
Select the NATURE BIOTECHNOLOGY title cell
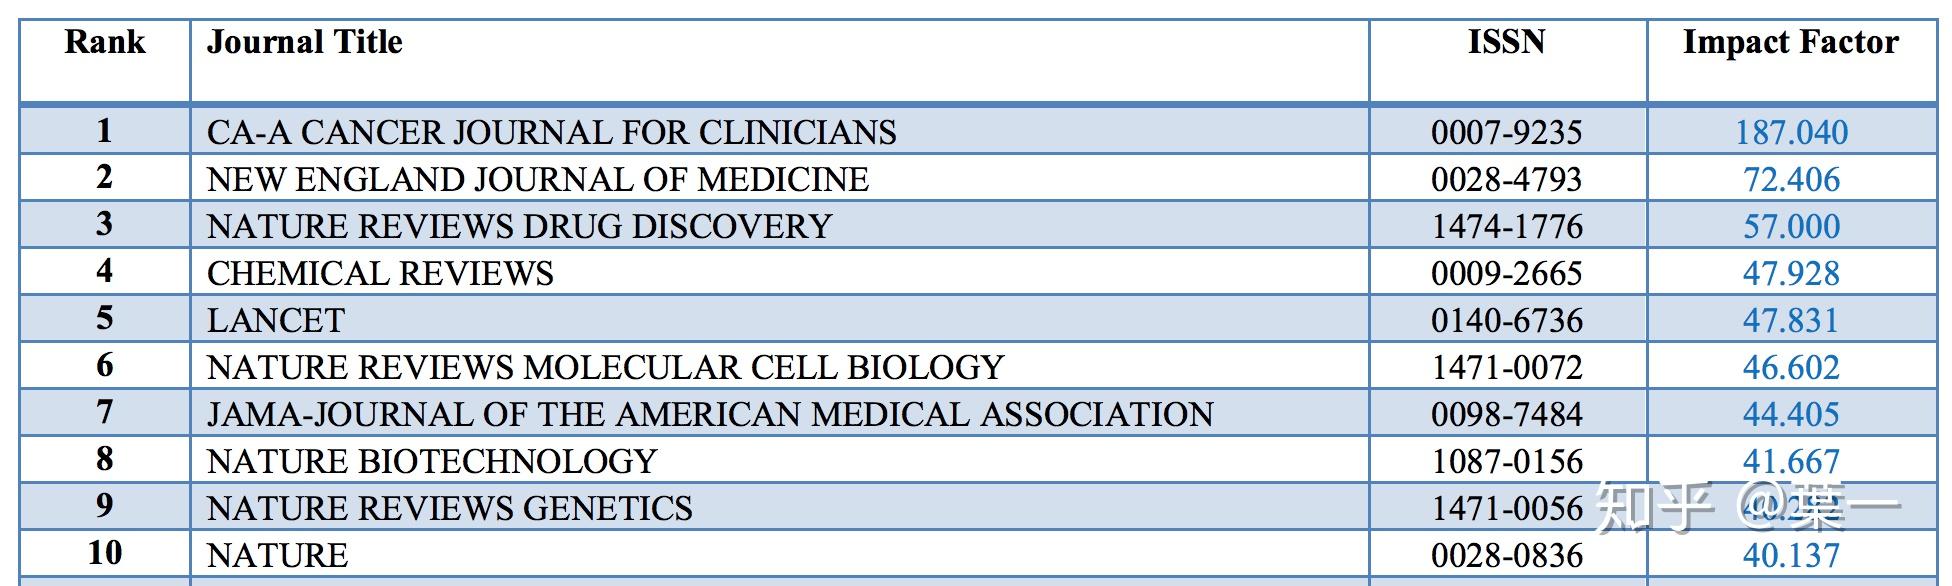432,461
